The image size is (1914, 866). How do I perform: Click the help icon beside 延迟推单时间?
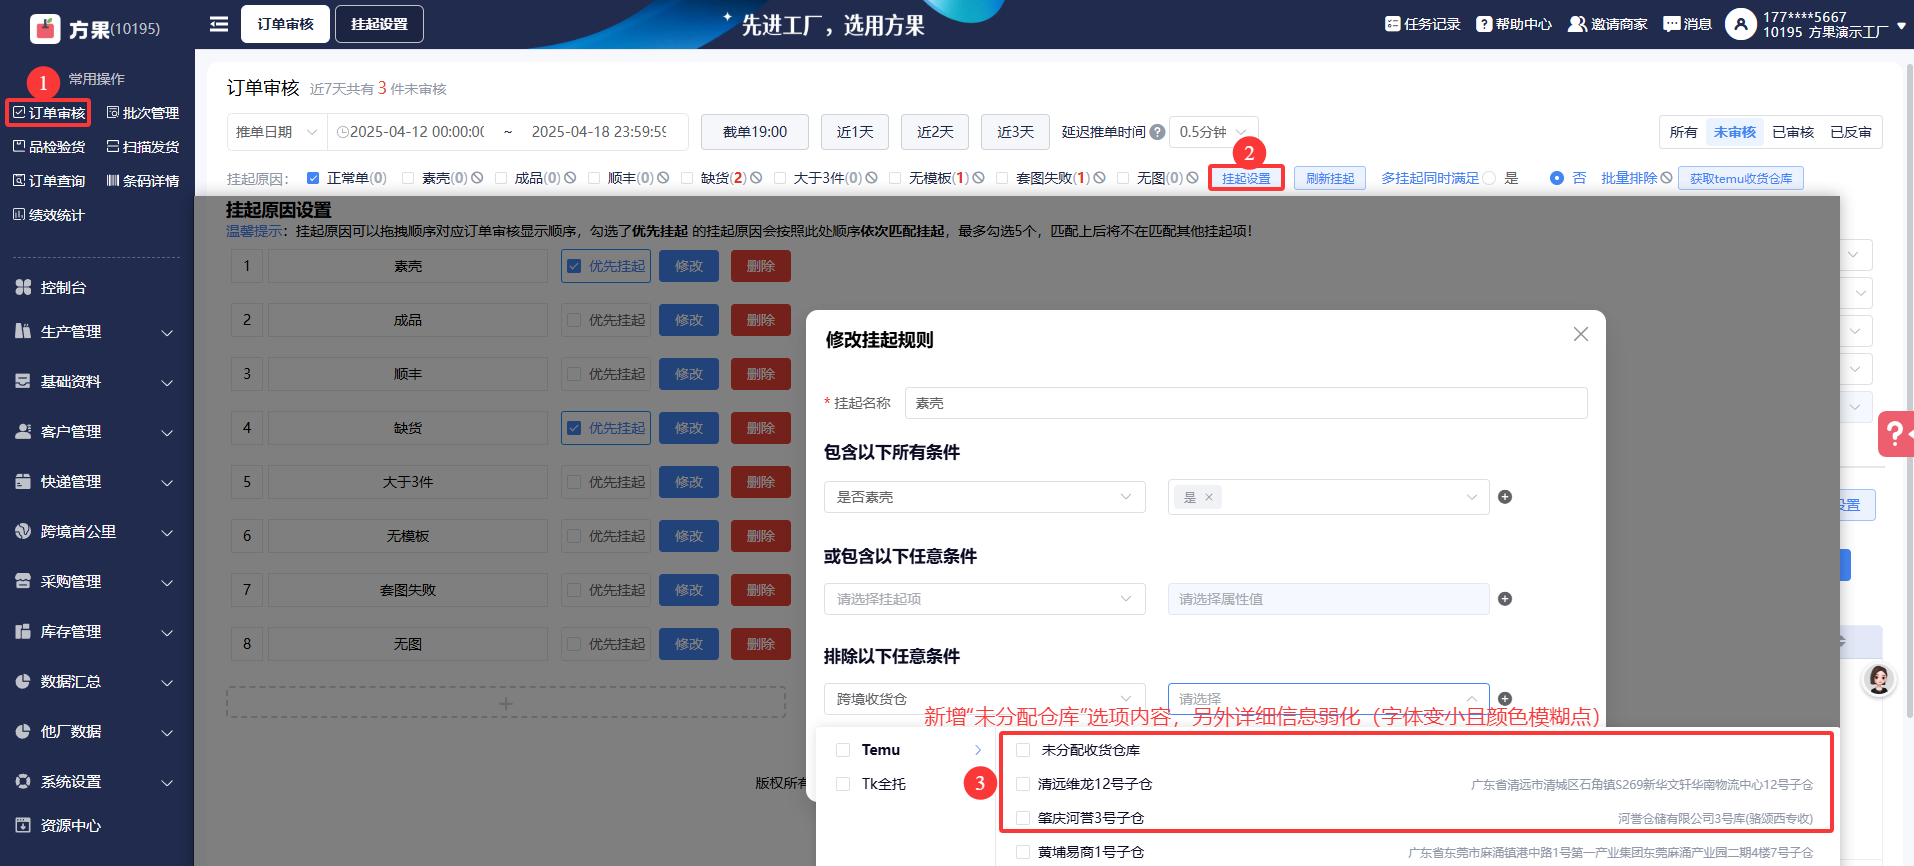(1157, 132)
